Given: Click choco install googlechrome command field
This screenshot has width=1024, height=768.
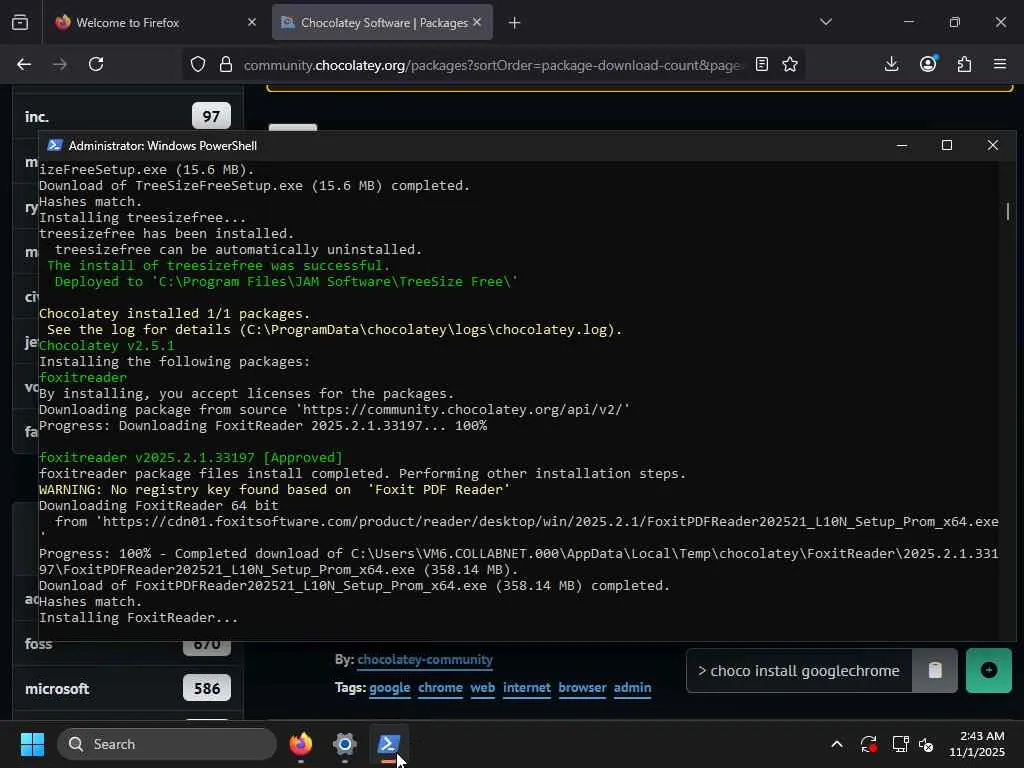Looking at the screenshot, I should (799, 671).
